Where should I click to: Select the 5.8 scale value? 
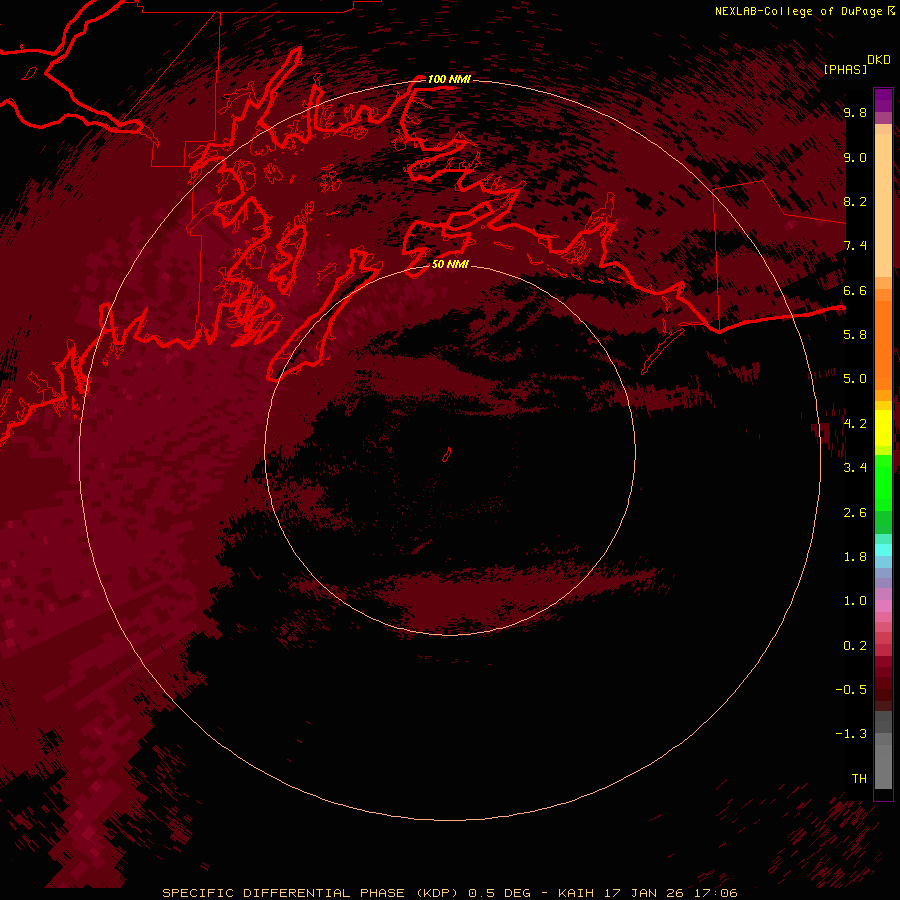(x=855, y=335)
